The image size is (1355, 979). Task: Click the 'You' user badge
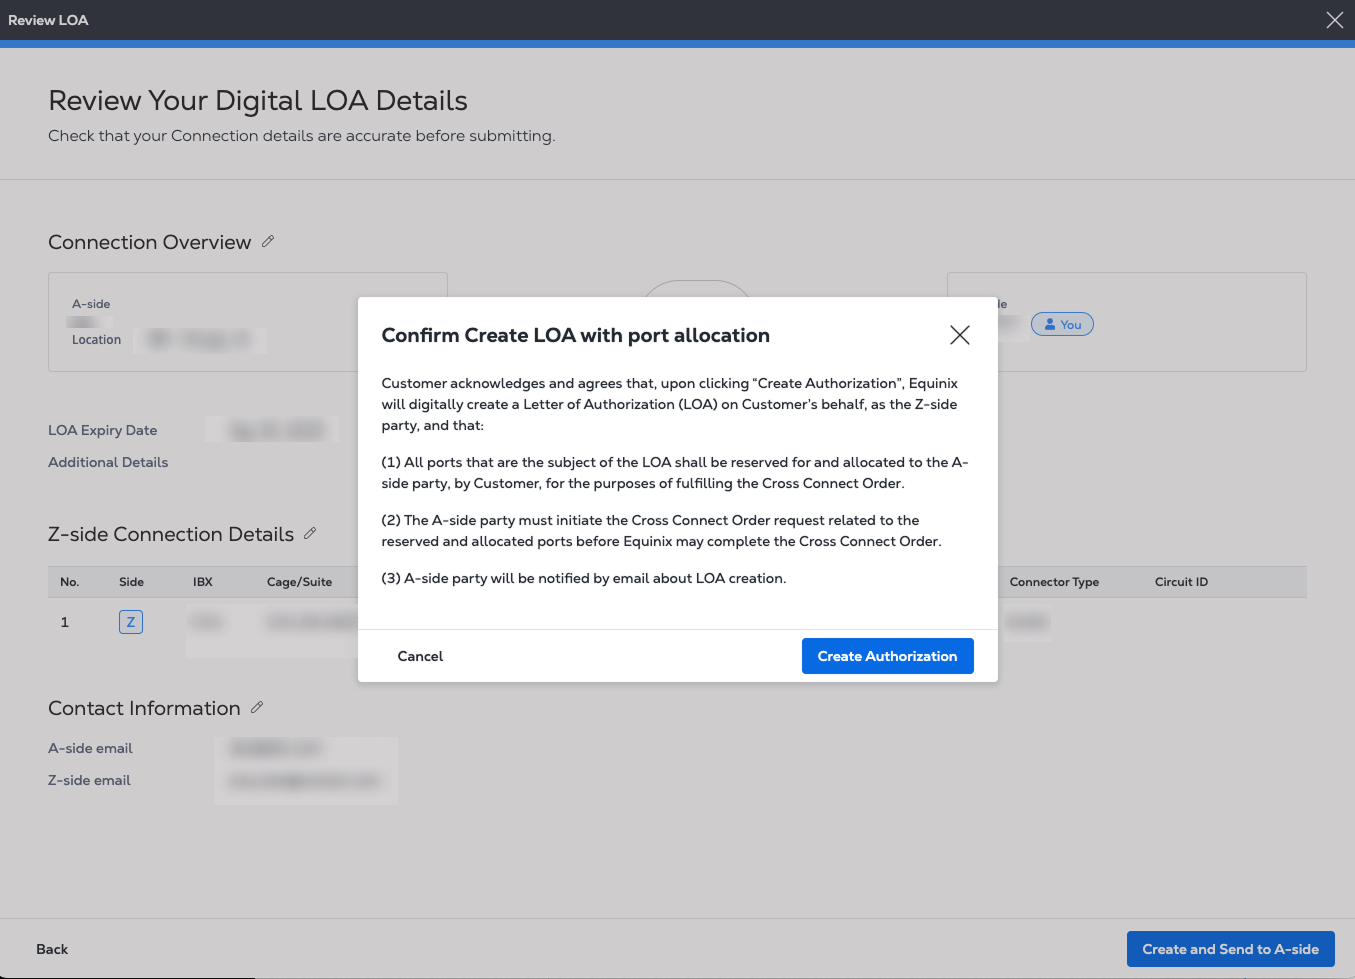coord(1062,325)
